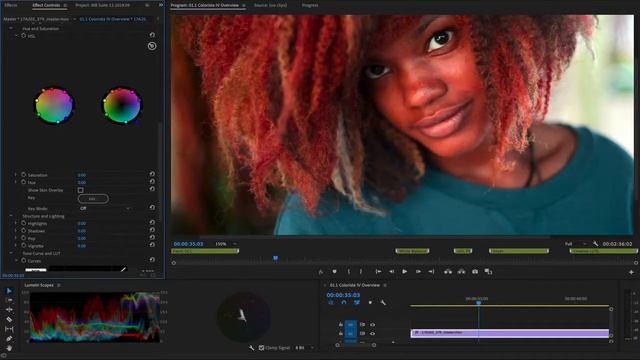The width and height of the screenshot is (640, 360).
Task: Click the Add Marker button in Program monitor
Action: (334, 271)
